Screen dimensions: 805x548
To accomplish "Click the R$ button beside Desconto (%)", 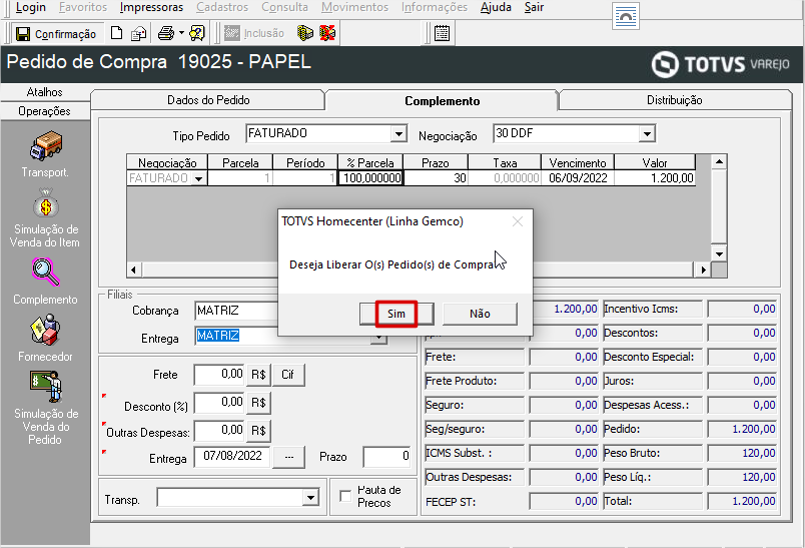I will (x=258, y=403).
